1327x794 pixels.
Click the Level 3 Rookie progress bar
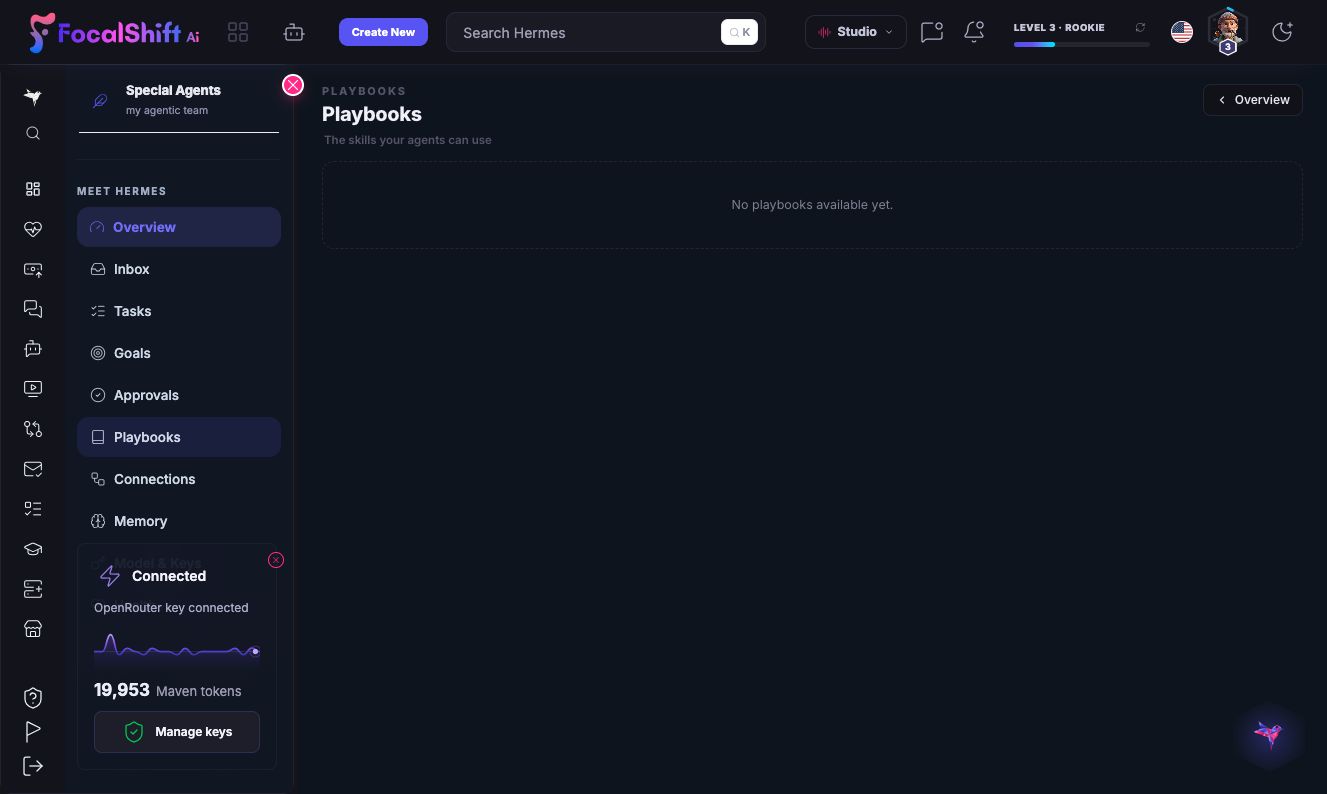coord(1082,44)
